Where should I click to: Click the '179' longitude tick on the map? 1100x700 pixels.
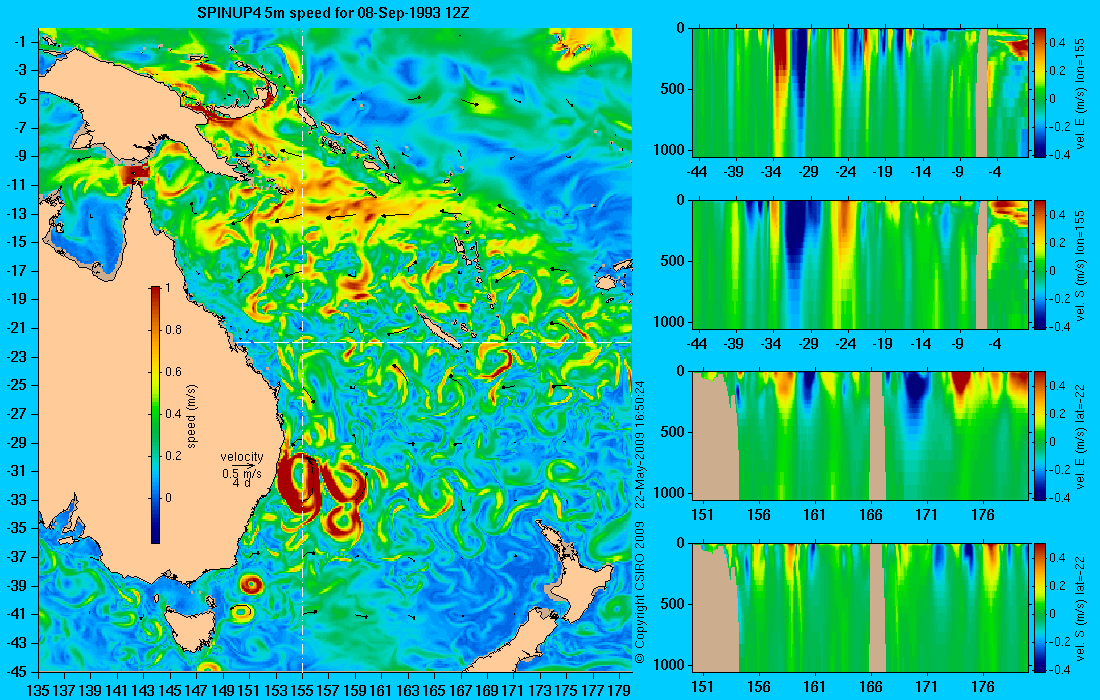pos(619,690)
